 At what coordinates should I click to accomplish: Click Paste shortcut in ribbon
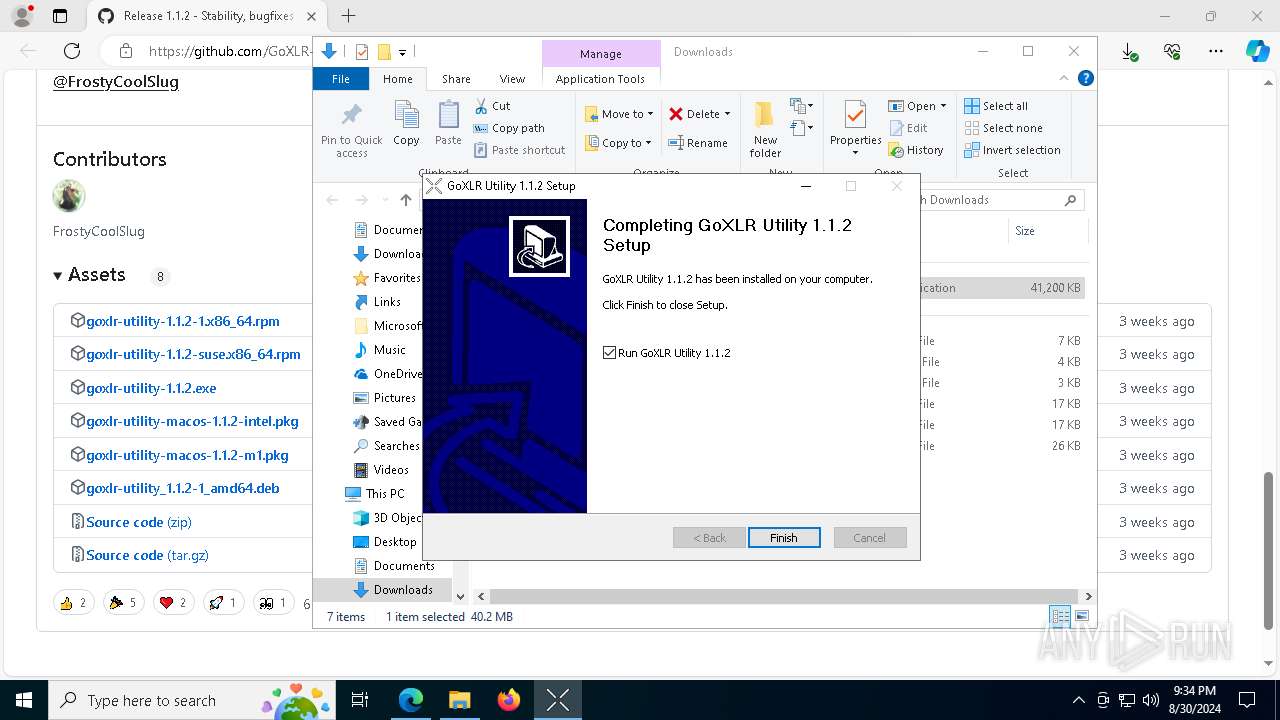click(x=520, y=150)
